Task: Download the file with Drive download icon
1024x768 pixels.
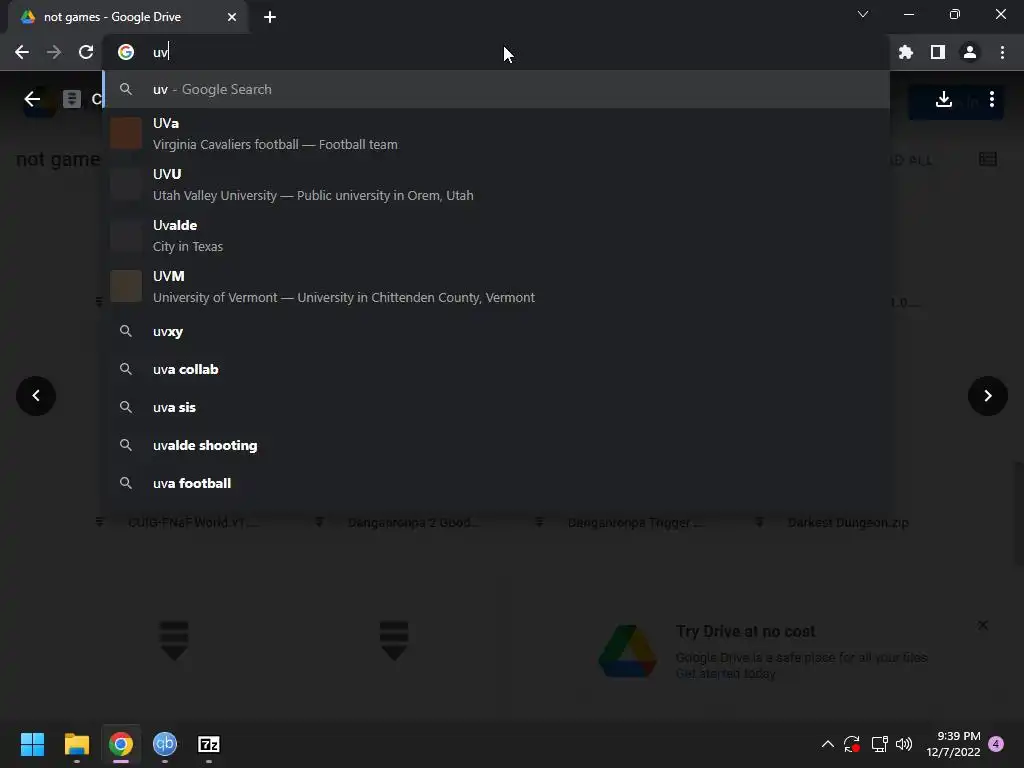Action: (944, 99)
